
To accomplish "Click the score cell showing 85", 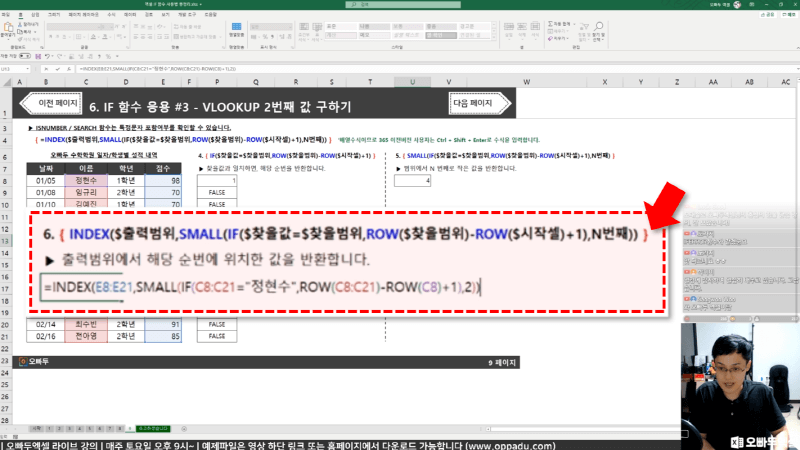I will coord(163,336).
